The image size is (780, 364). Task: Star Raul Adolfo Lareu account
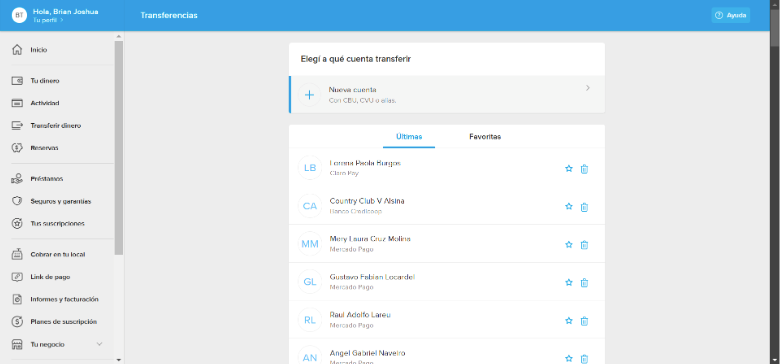569,321
